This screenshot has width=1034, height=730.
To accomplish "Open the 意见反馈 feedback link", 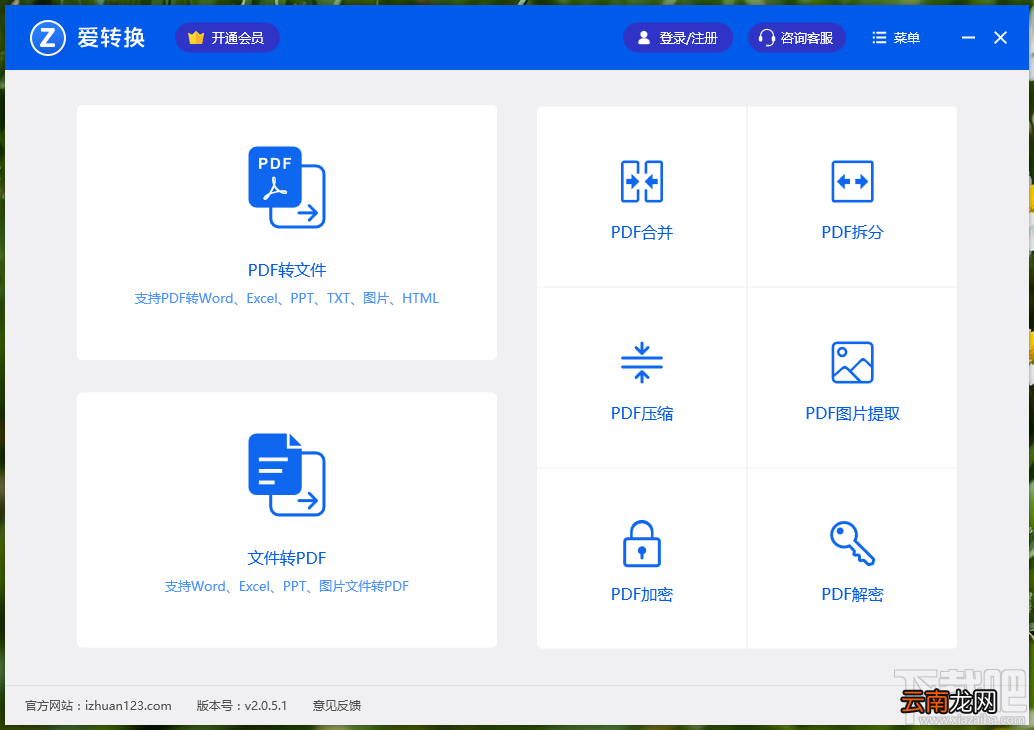I will pyautogui.click(x=337, y=706).
